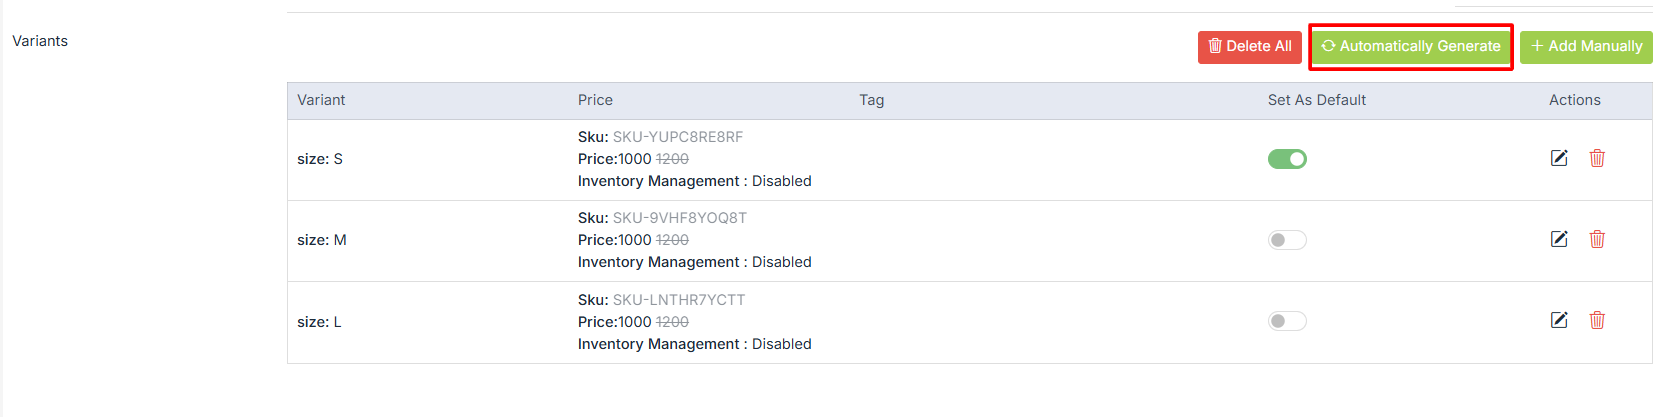Enable Set As Default toggle for size L

tap(1287, 321)
